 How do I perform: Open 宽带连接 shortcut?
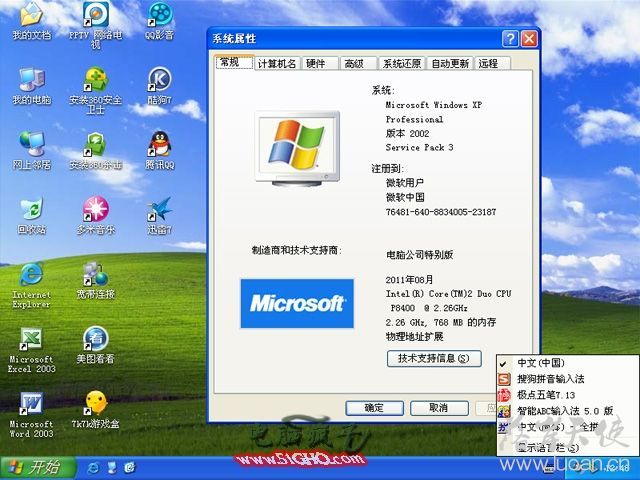(x=96, y=281)
